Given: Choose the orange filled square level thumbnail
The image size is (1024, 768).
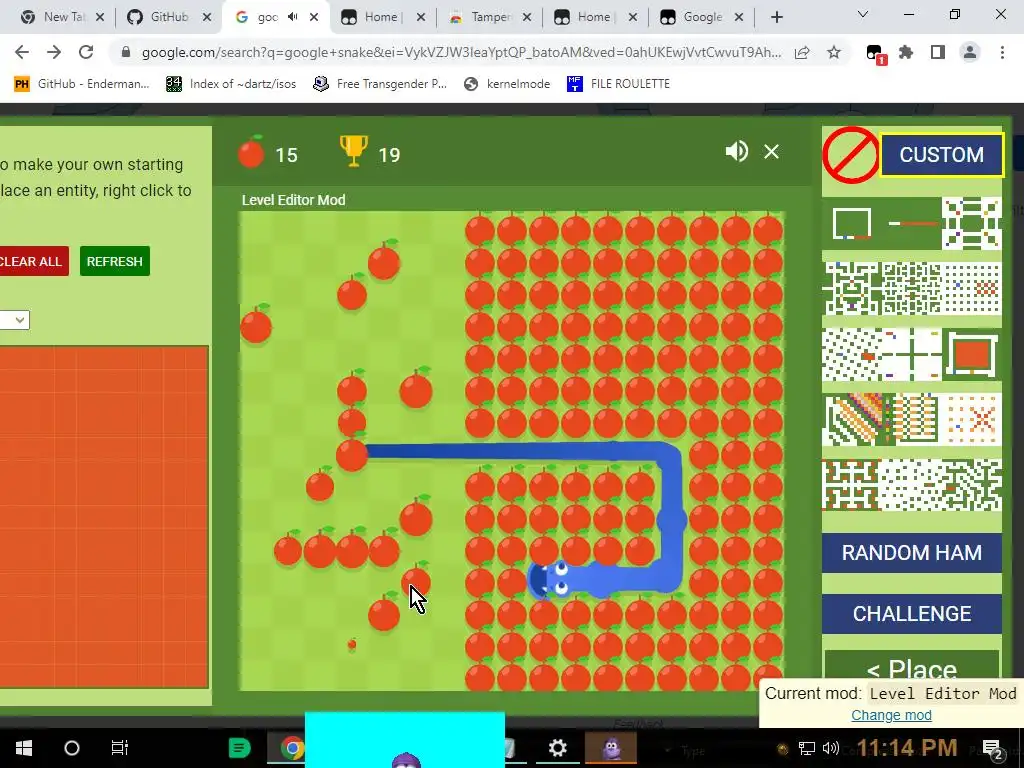Looking at the screenshot, I should click(971, 355).
